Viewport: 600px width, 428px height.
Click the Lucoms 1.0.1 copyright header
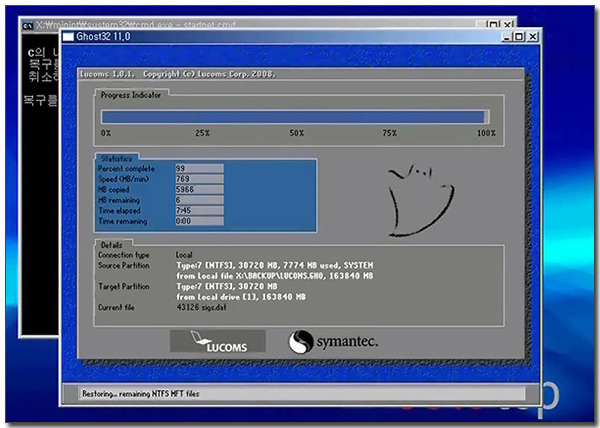(178, 74)
